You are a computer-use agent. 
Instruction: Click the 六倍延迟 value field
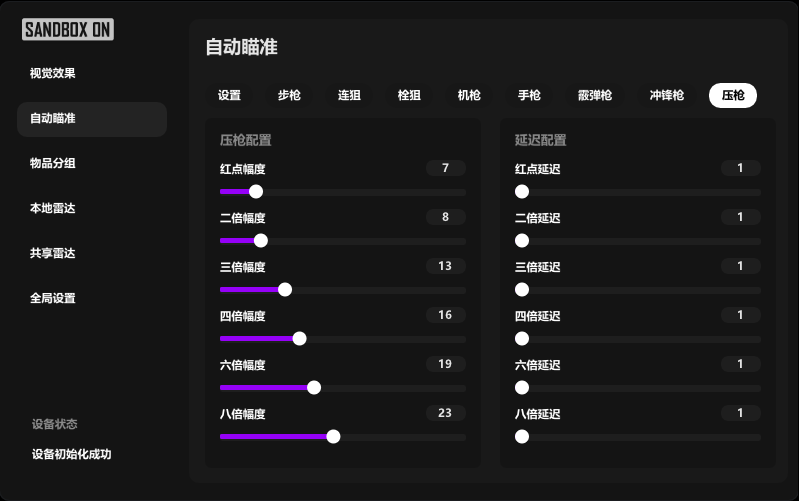(x=741, y=364)
